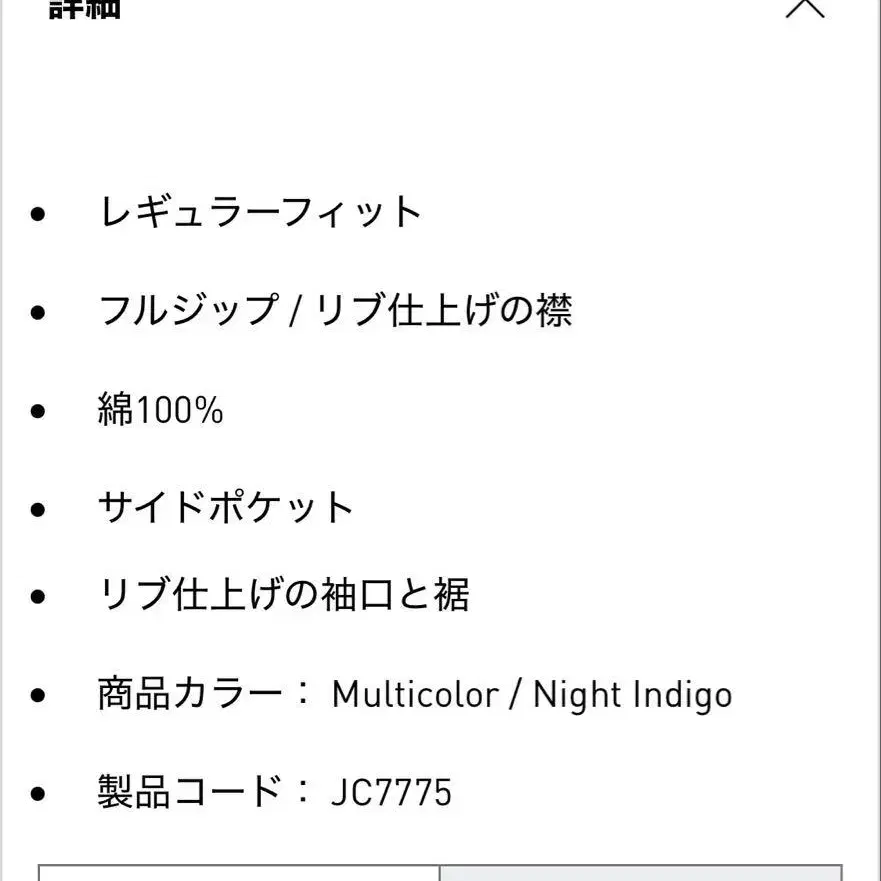This screenshot has height=881, width=881.
Task: Click the bullet beside 商品カラー
Action: point(38,695)
